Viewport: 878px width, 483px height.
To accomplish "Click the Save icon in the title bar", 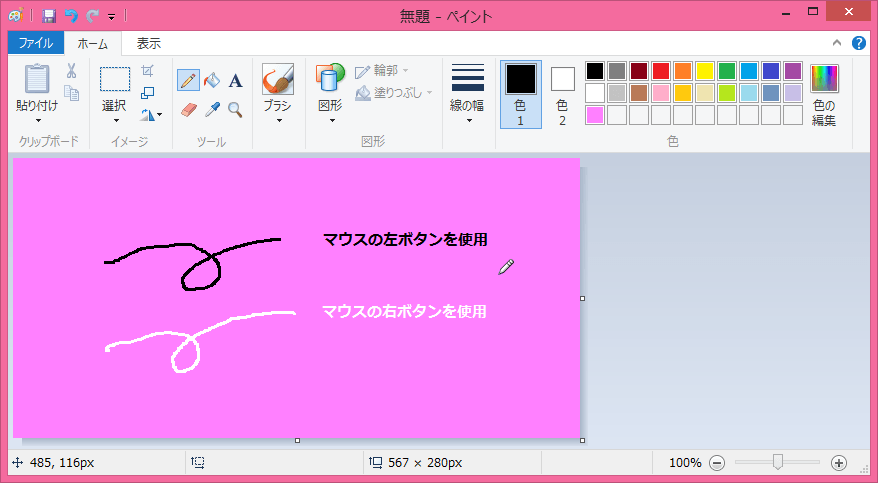I will click(x=49, y=16).
